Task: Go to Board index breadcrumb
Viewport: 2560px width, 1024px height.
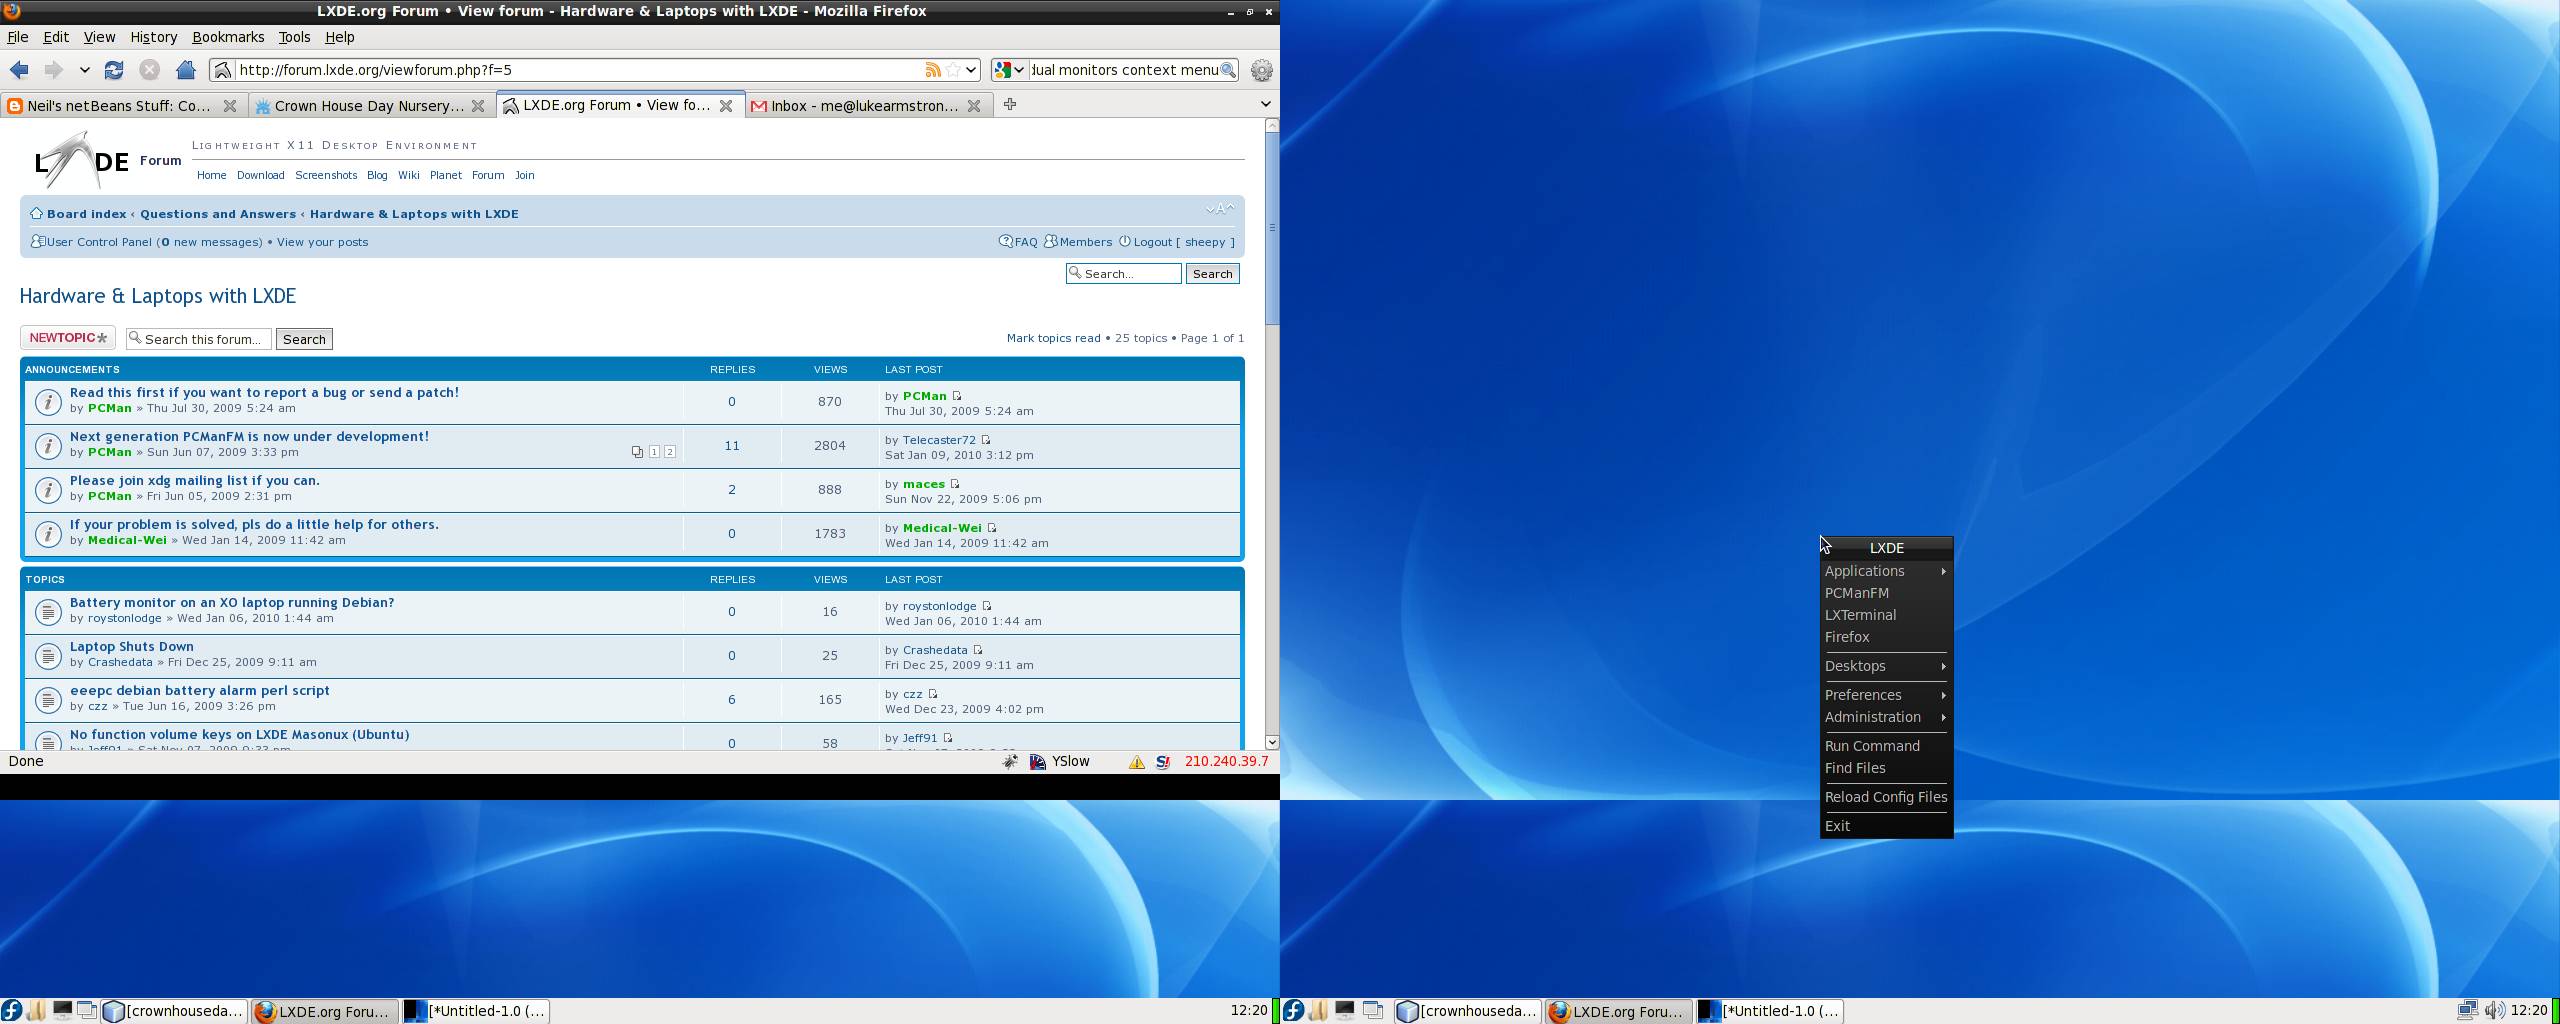Action: tap(86, 214)
